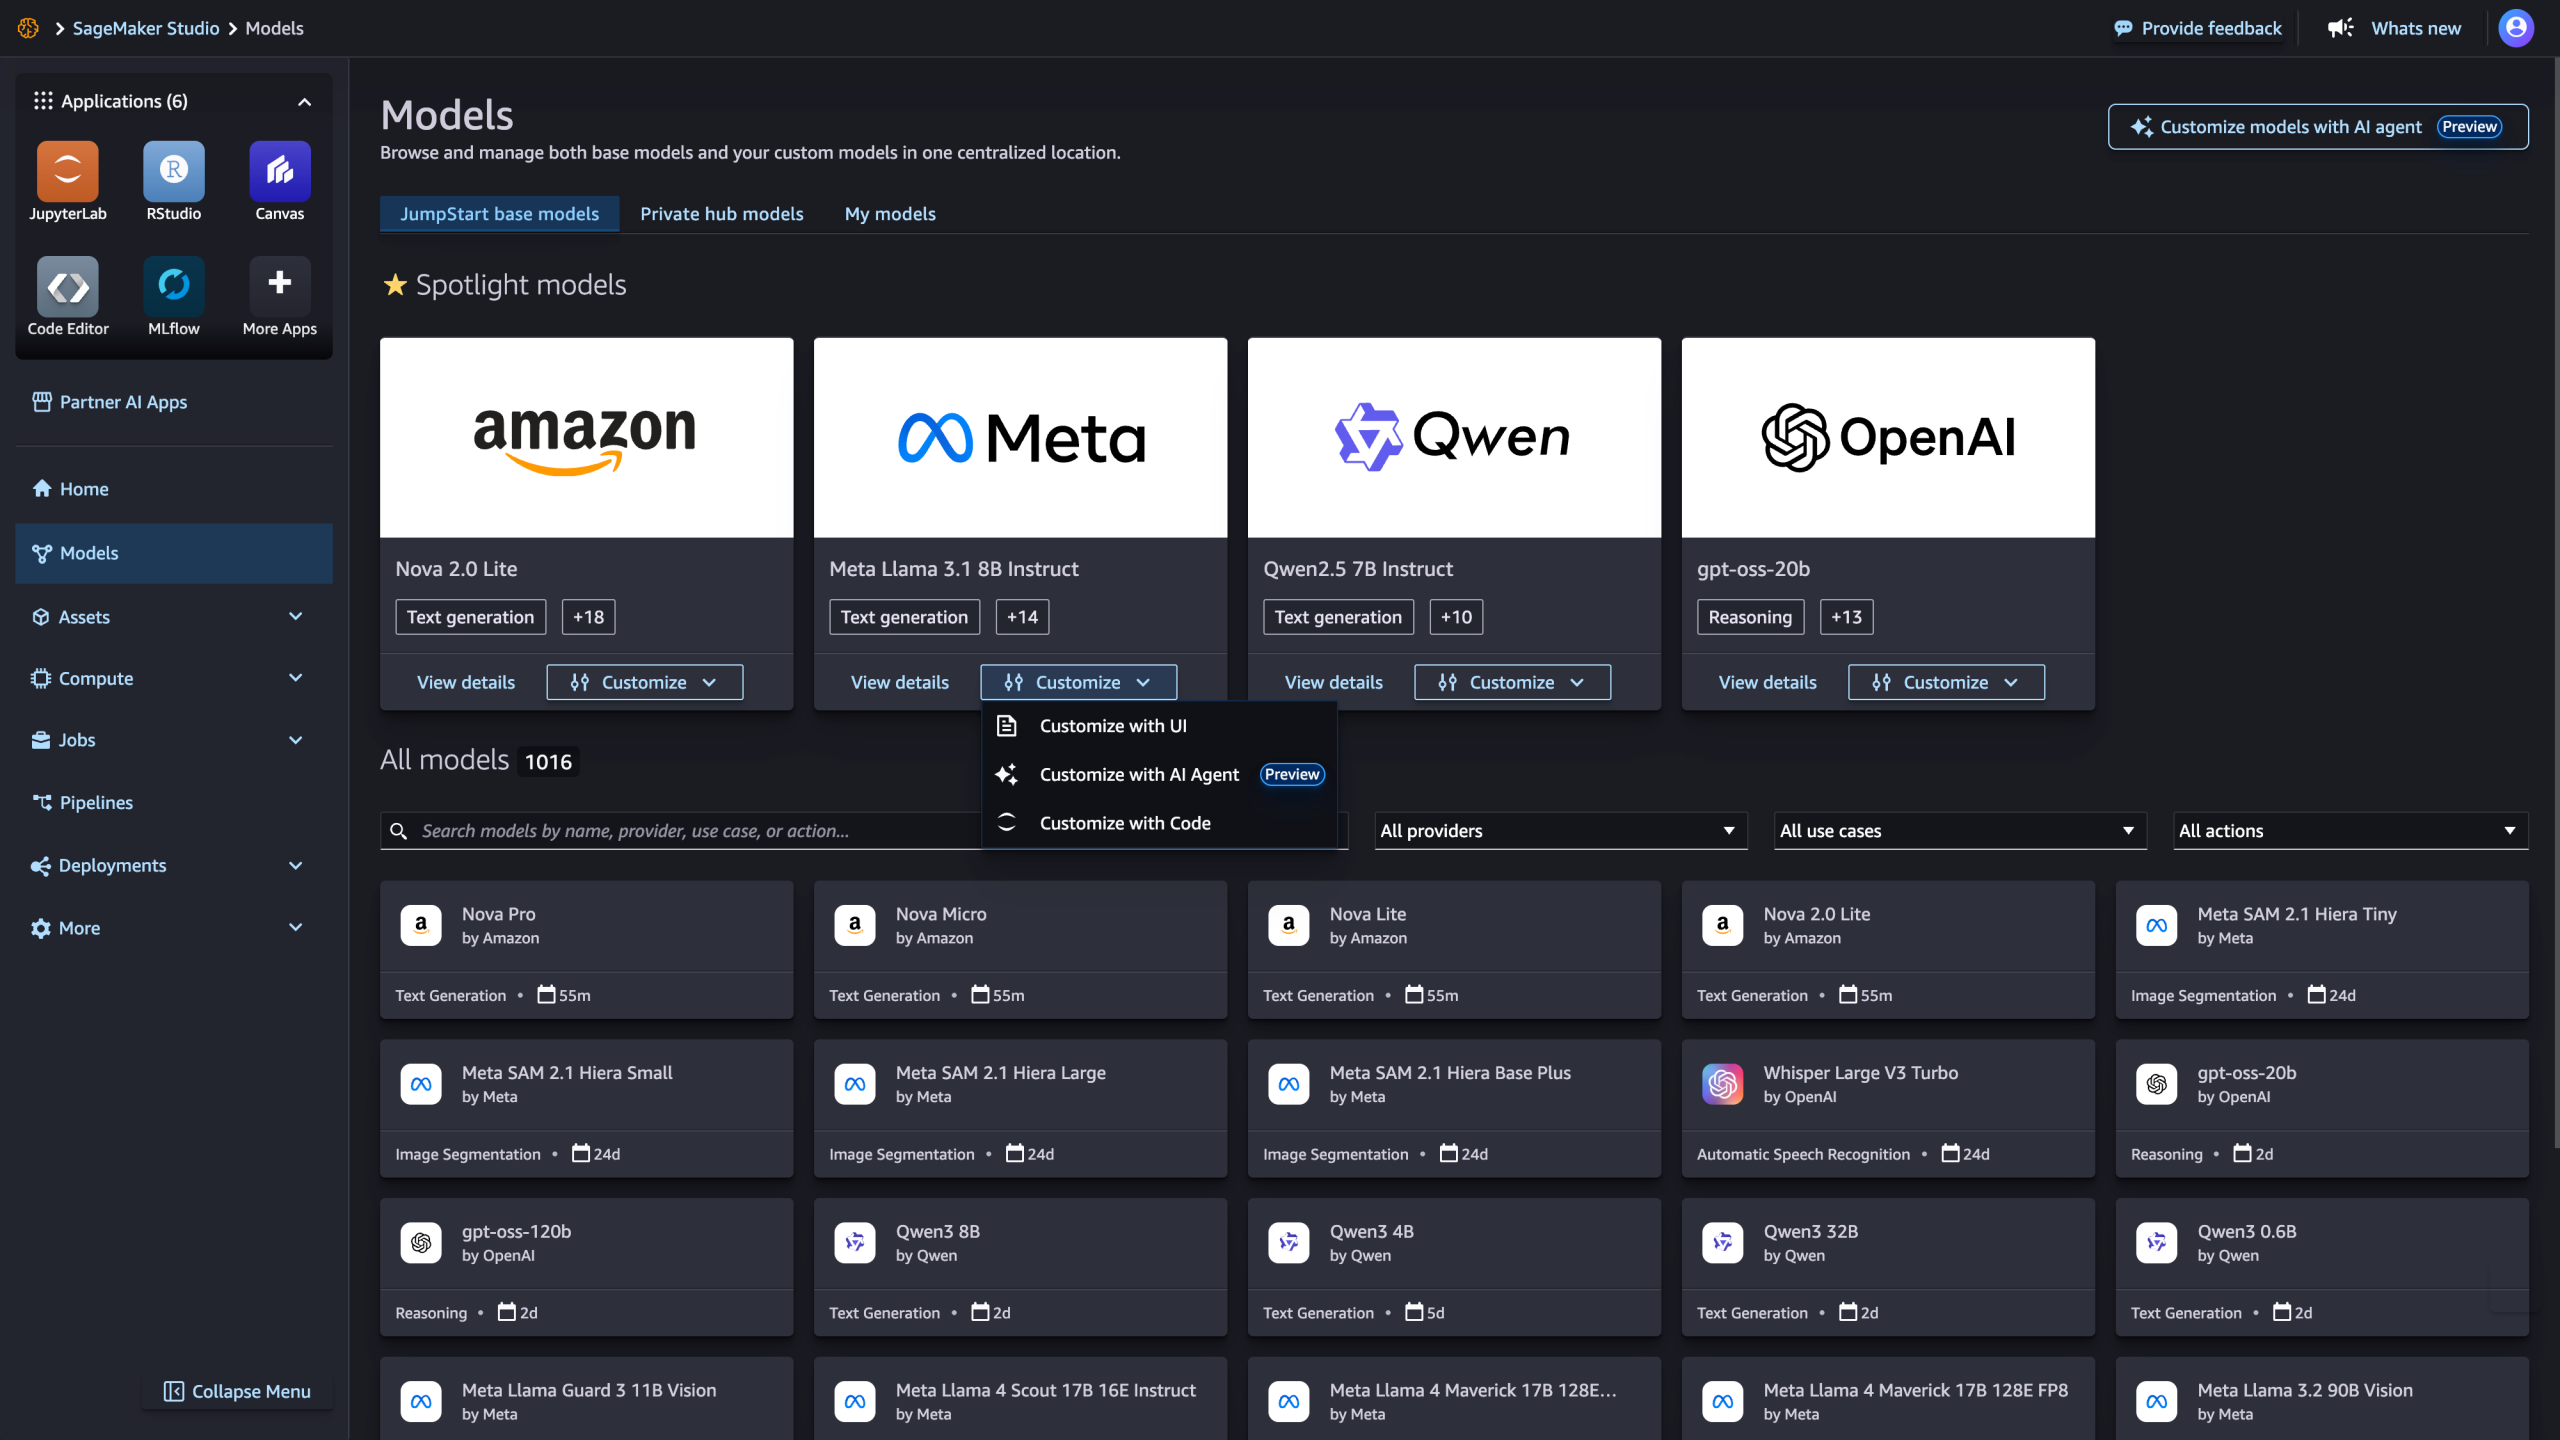This screenshot has width=2560, height=1440.
Task: Select Pipelines in the sidebar
Action: (95, 801)
